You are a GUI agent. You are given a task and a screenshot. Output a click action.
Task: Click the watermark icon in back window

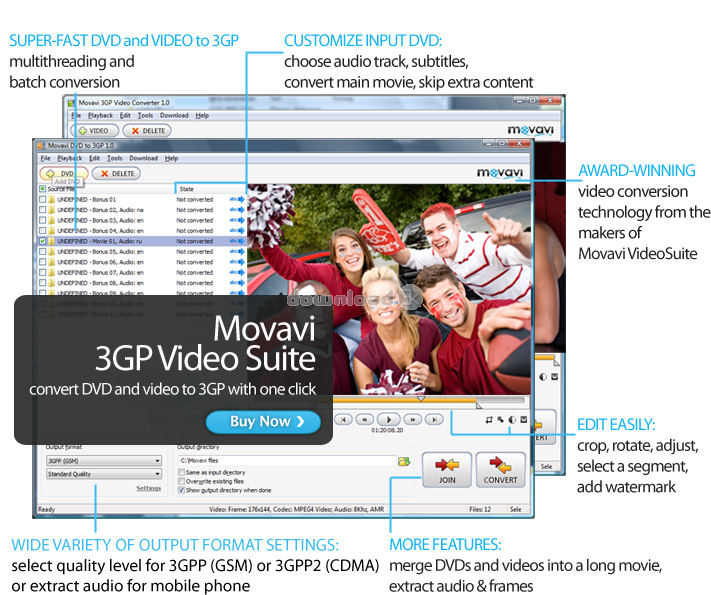click(x=555, y=377)
